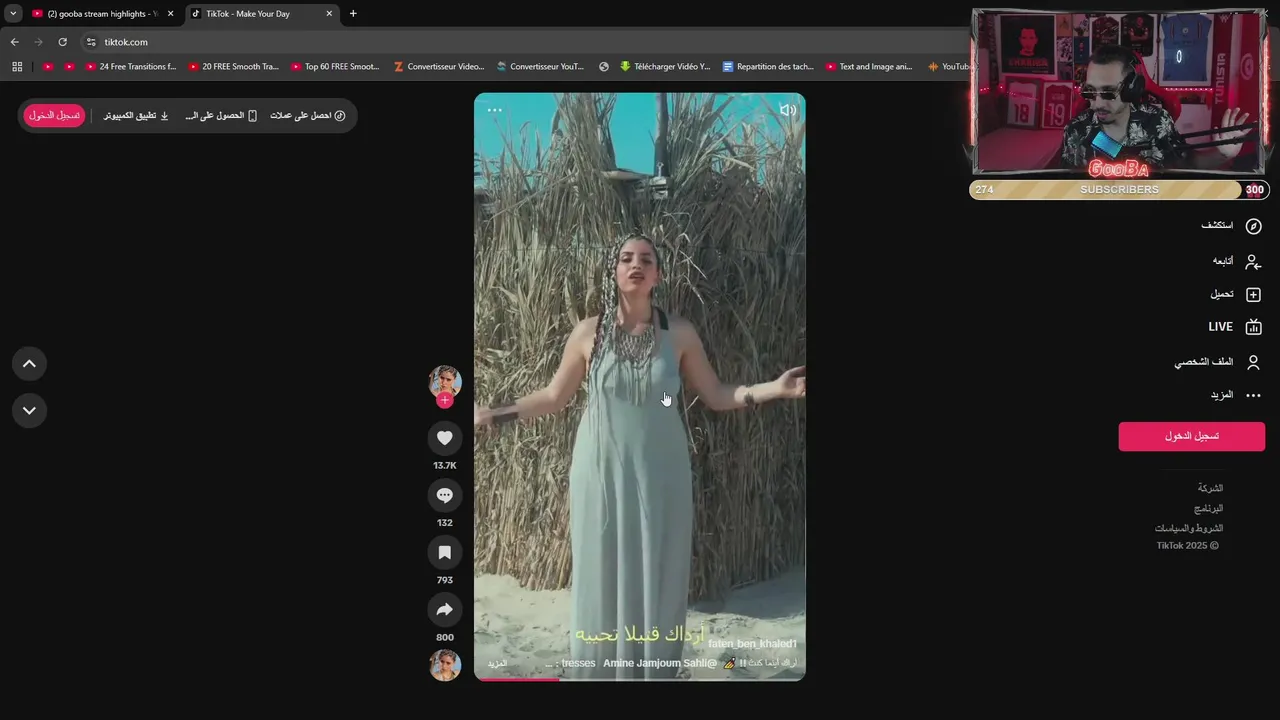The width and height of the screenshot is (1280, 720).
Task: Follow creator with the red plus badge
Action: [445, 400]
